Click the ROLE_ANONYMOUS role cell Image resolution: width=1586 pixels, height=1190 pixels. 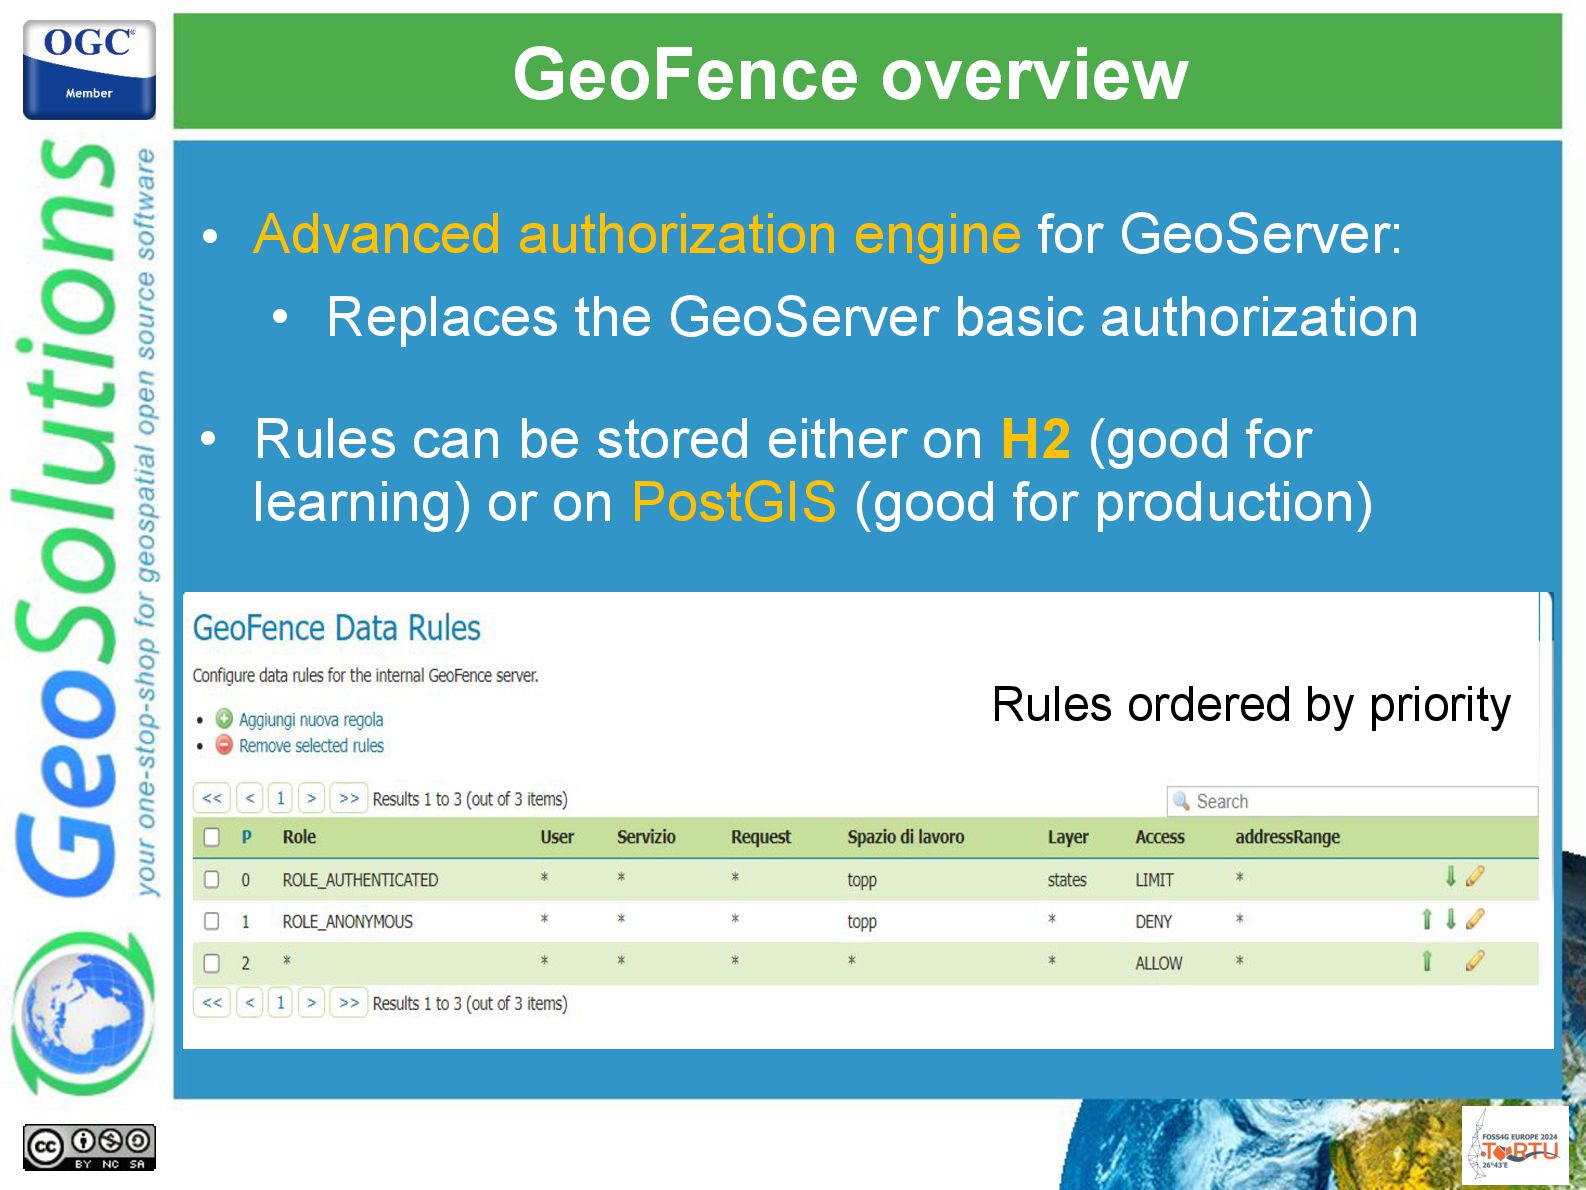point(347,922)
